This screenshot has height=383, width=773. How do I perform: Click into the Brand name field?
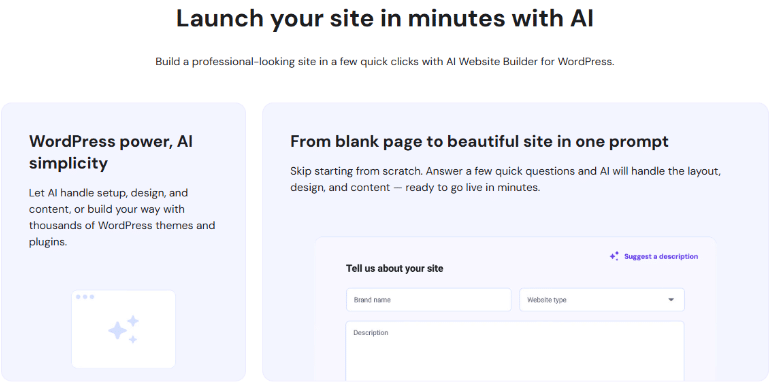(x=428, y=300)
